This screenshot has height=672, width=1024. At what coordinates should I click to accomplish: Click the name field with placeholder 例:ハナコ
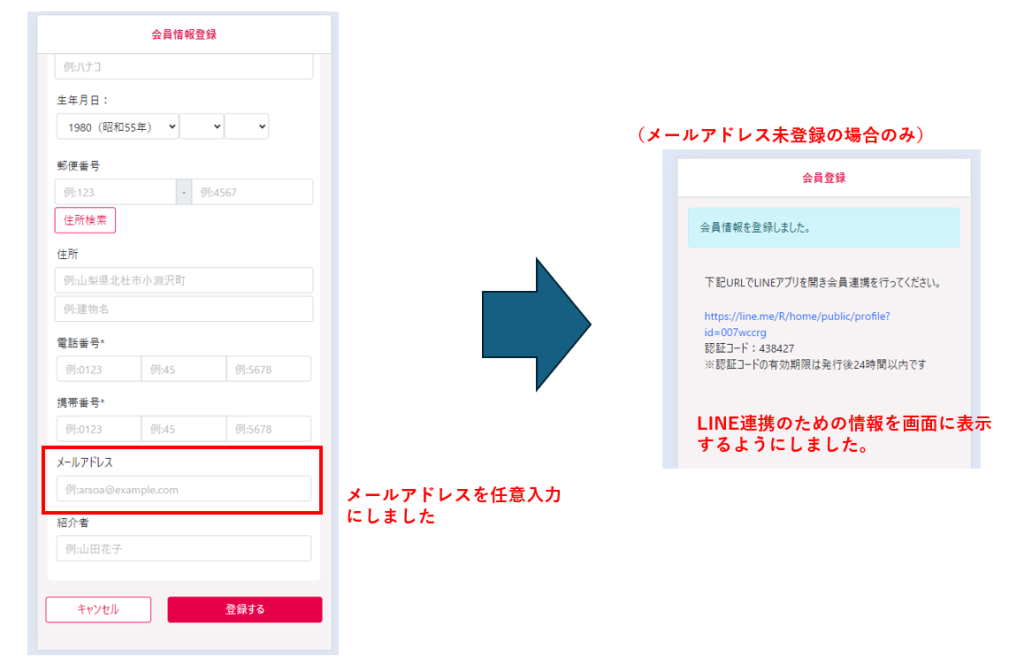tap(184, 67)
